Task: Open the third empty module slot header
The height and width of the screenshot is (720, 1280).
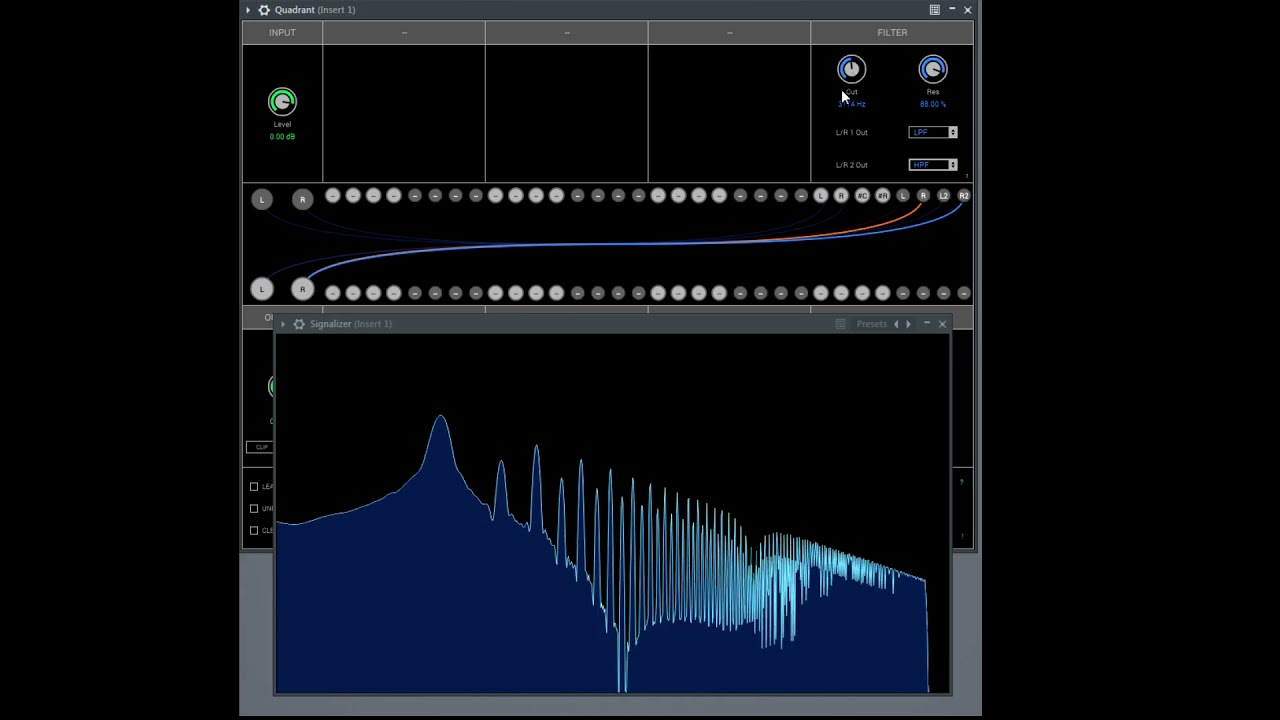Action: pos(729,33)
